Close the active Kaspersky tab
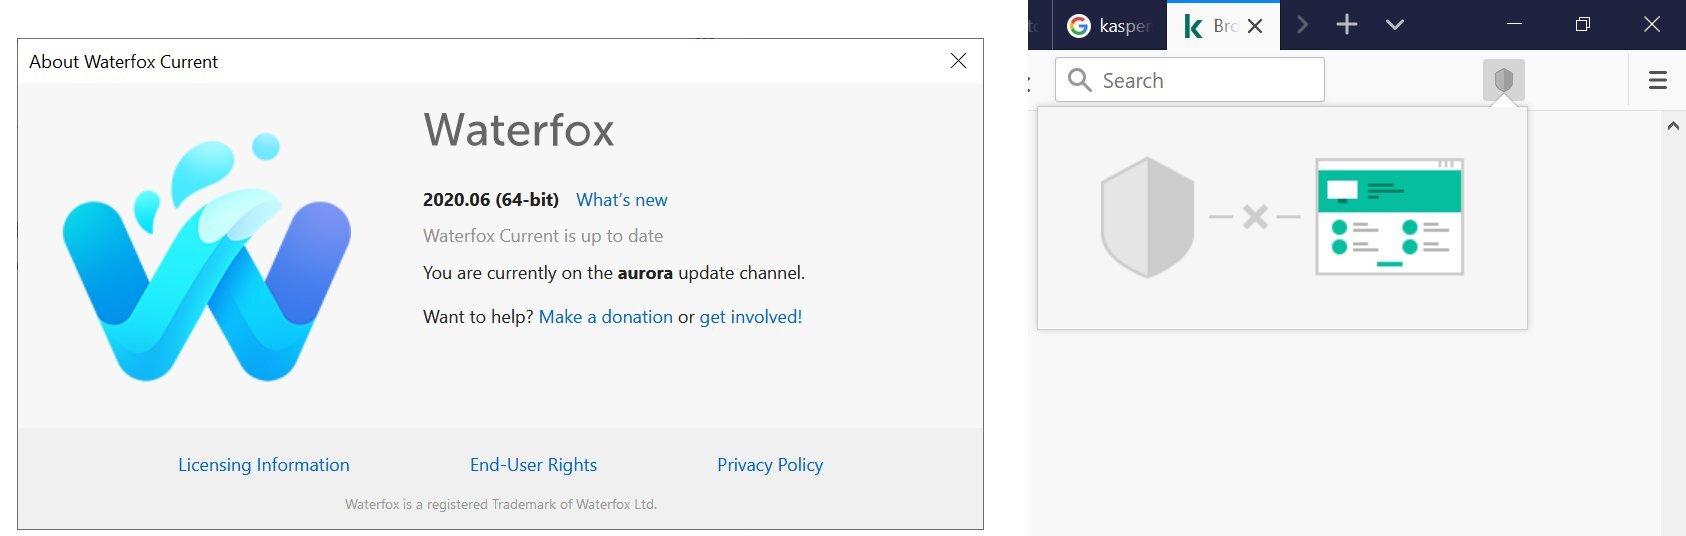 (1255, 26)
